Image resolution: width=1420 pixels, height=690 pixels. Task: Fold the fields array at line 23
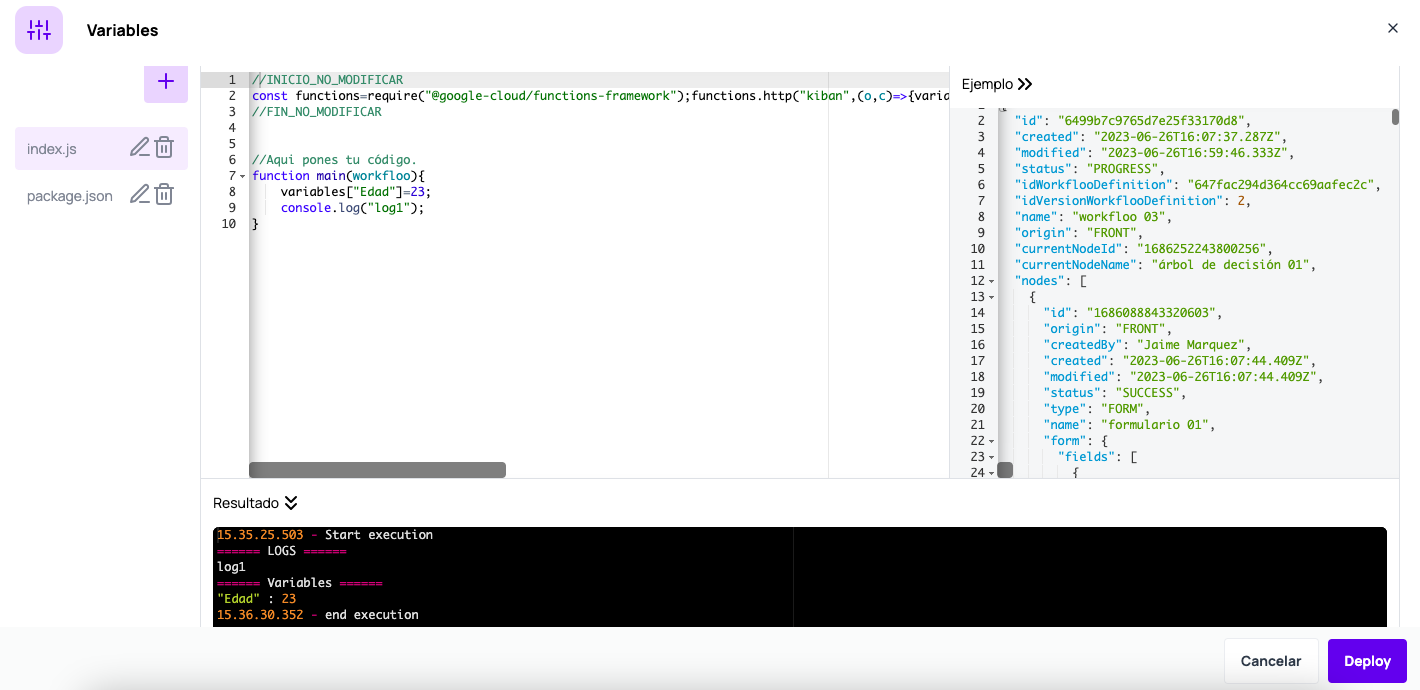point(991,457)
